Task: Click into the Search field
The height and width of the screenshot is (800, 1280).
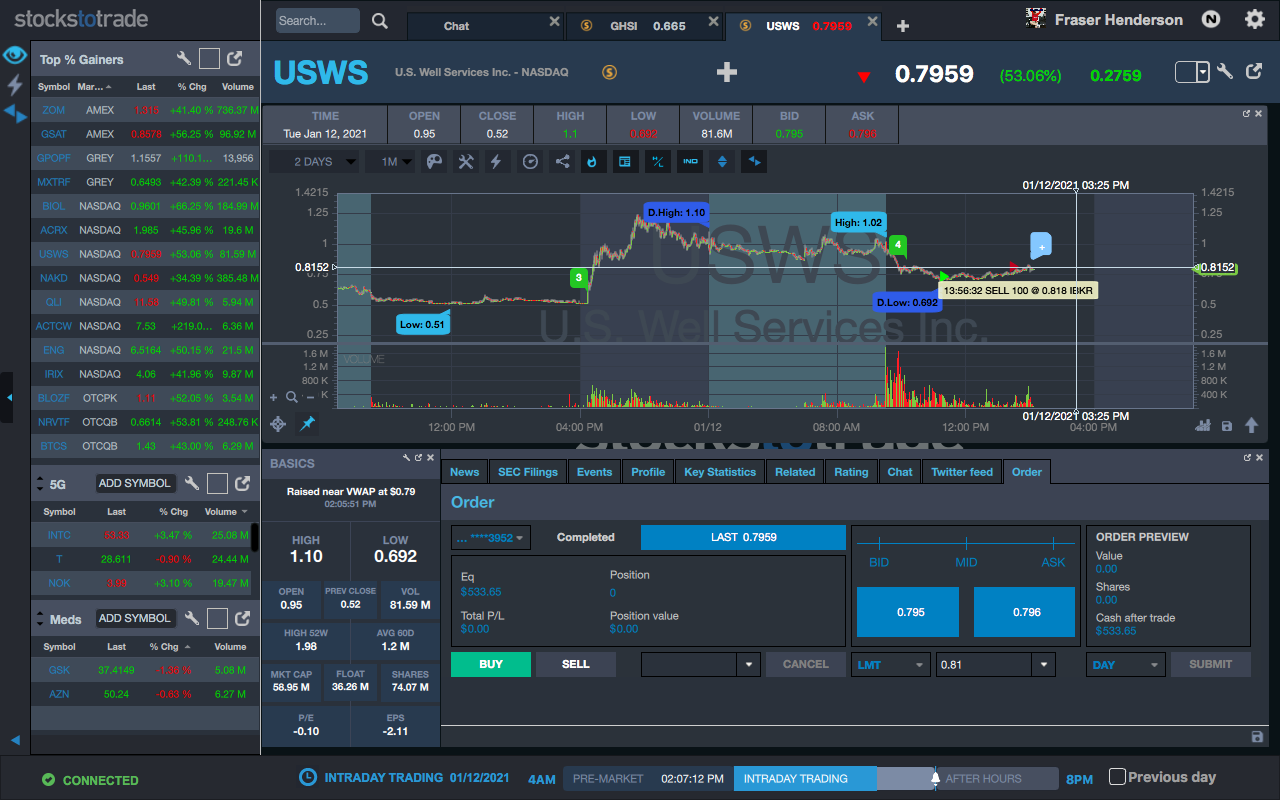Action: coord(317,21)
